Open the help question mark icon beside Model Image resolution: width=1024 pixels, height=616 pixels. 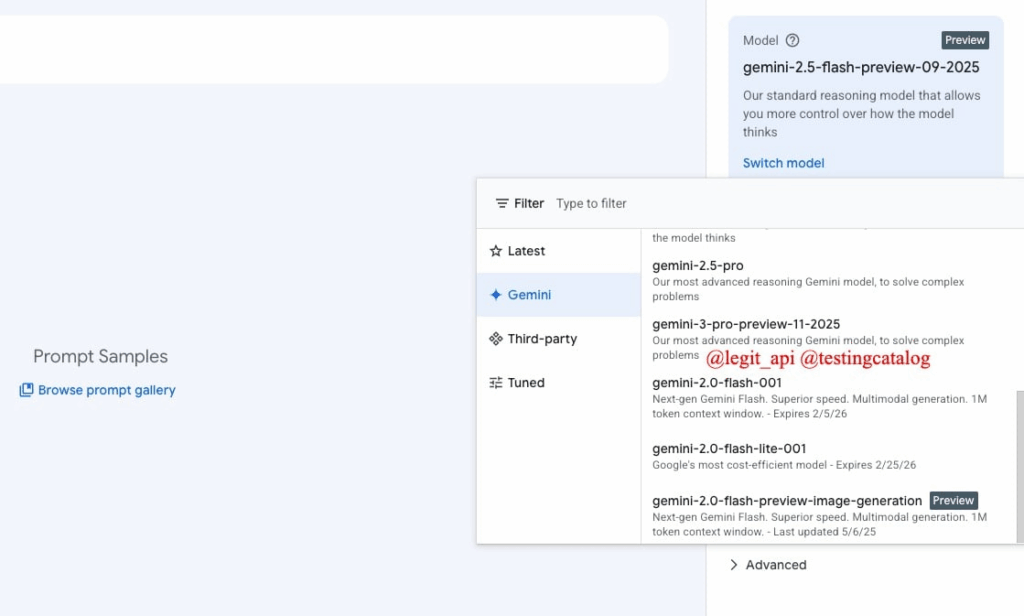[x=790, y=40]
